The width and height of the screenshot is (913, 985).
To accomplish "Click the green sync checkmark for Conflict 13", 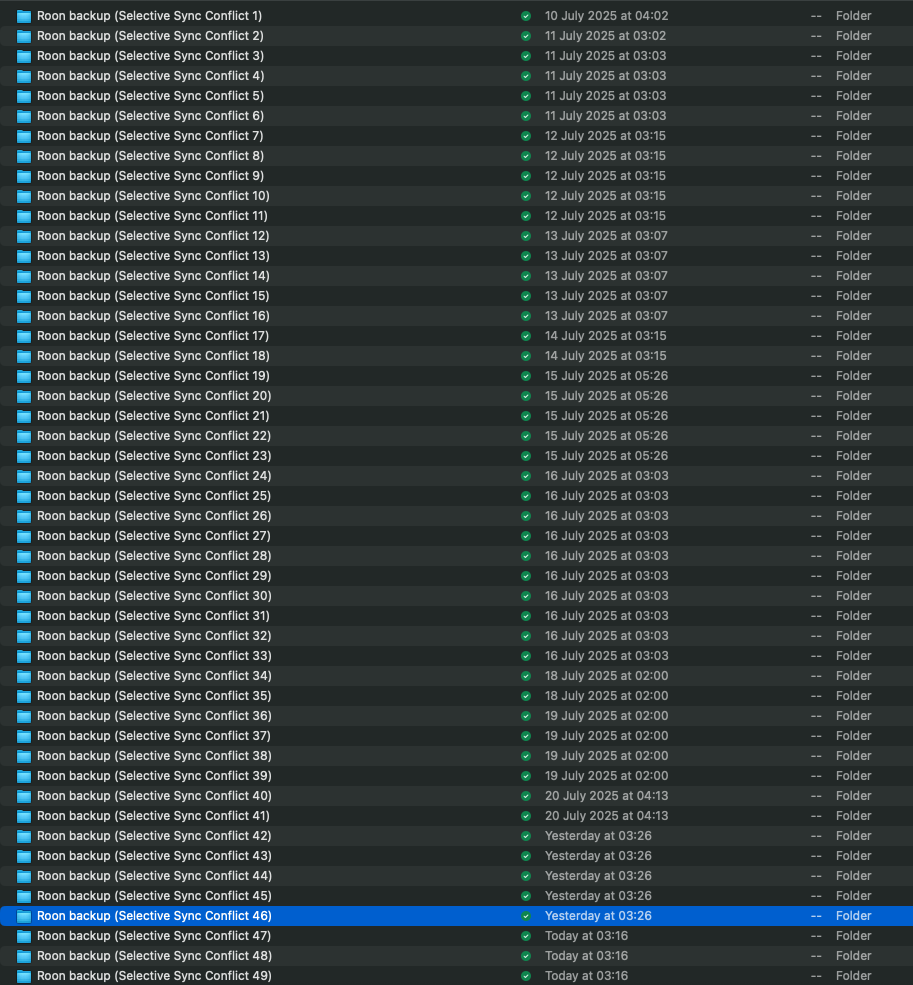I will [x=526, y=256].
